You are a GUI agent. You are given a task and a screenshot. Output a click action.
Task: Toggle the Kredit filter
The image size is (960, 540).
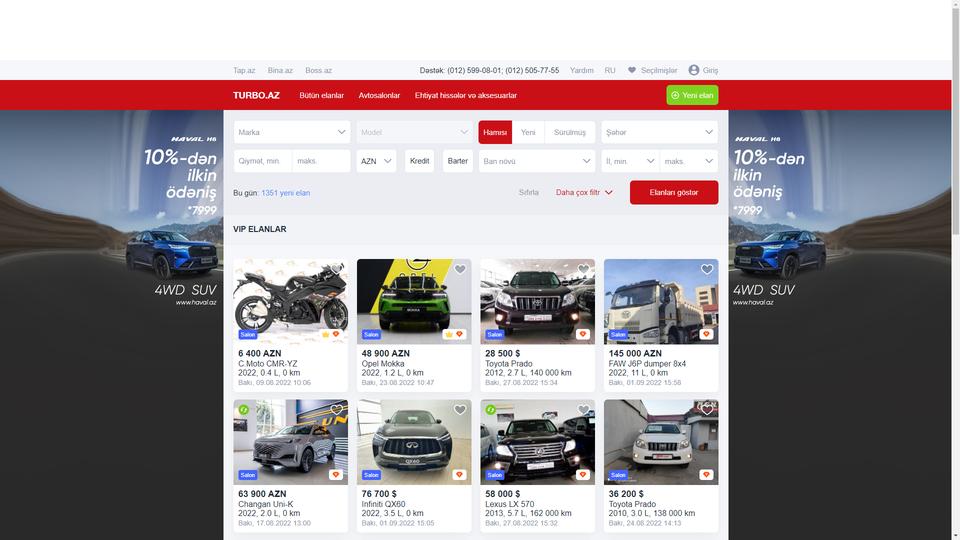[419, 161]
